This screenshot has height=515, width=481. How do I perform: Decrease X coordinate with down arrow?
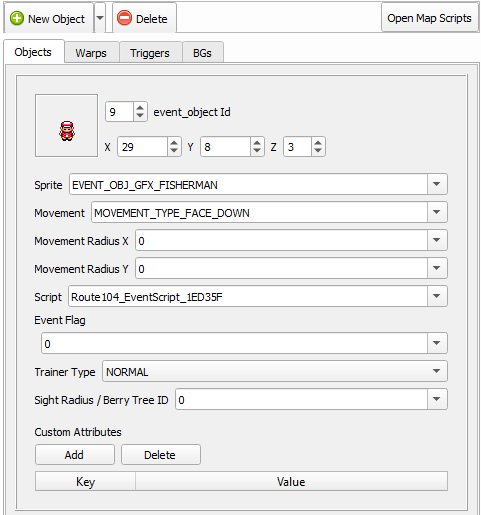pos(174,151)
